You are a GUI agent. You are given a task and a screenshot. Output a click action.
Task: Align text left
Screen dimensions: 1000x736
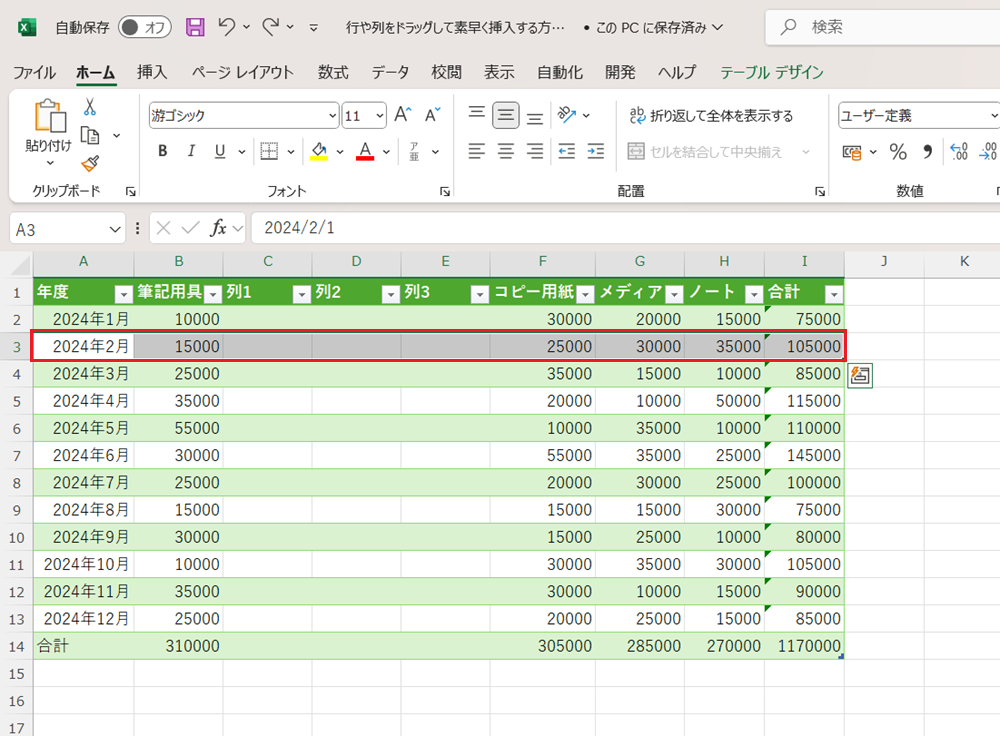[x=476, y=151]
